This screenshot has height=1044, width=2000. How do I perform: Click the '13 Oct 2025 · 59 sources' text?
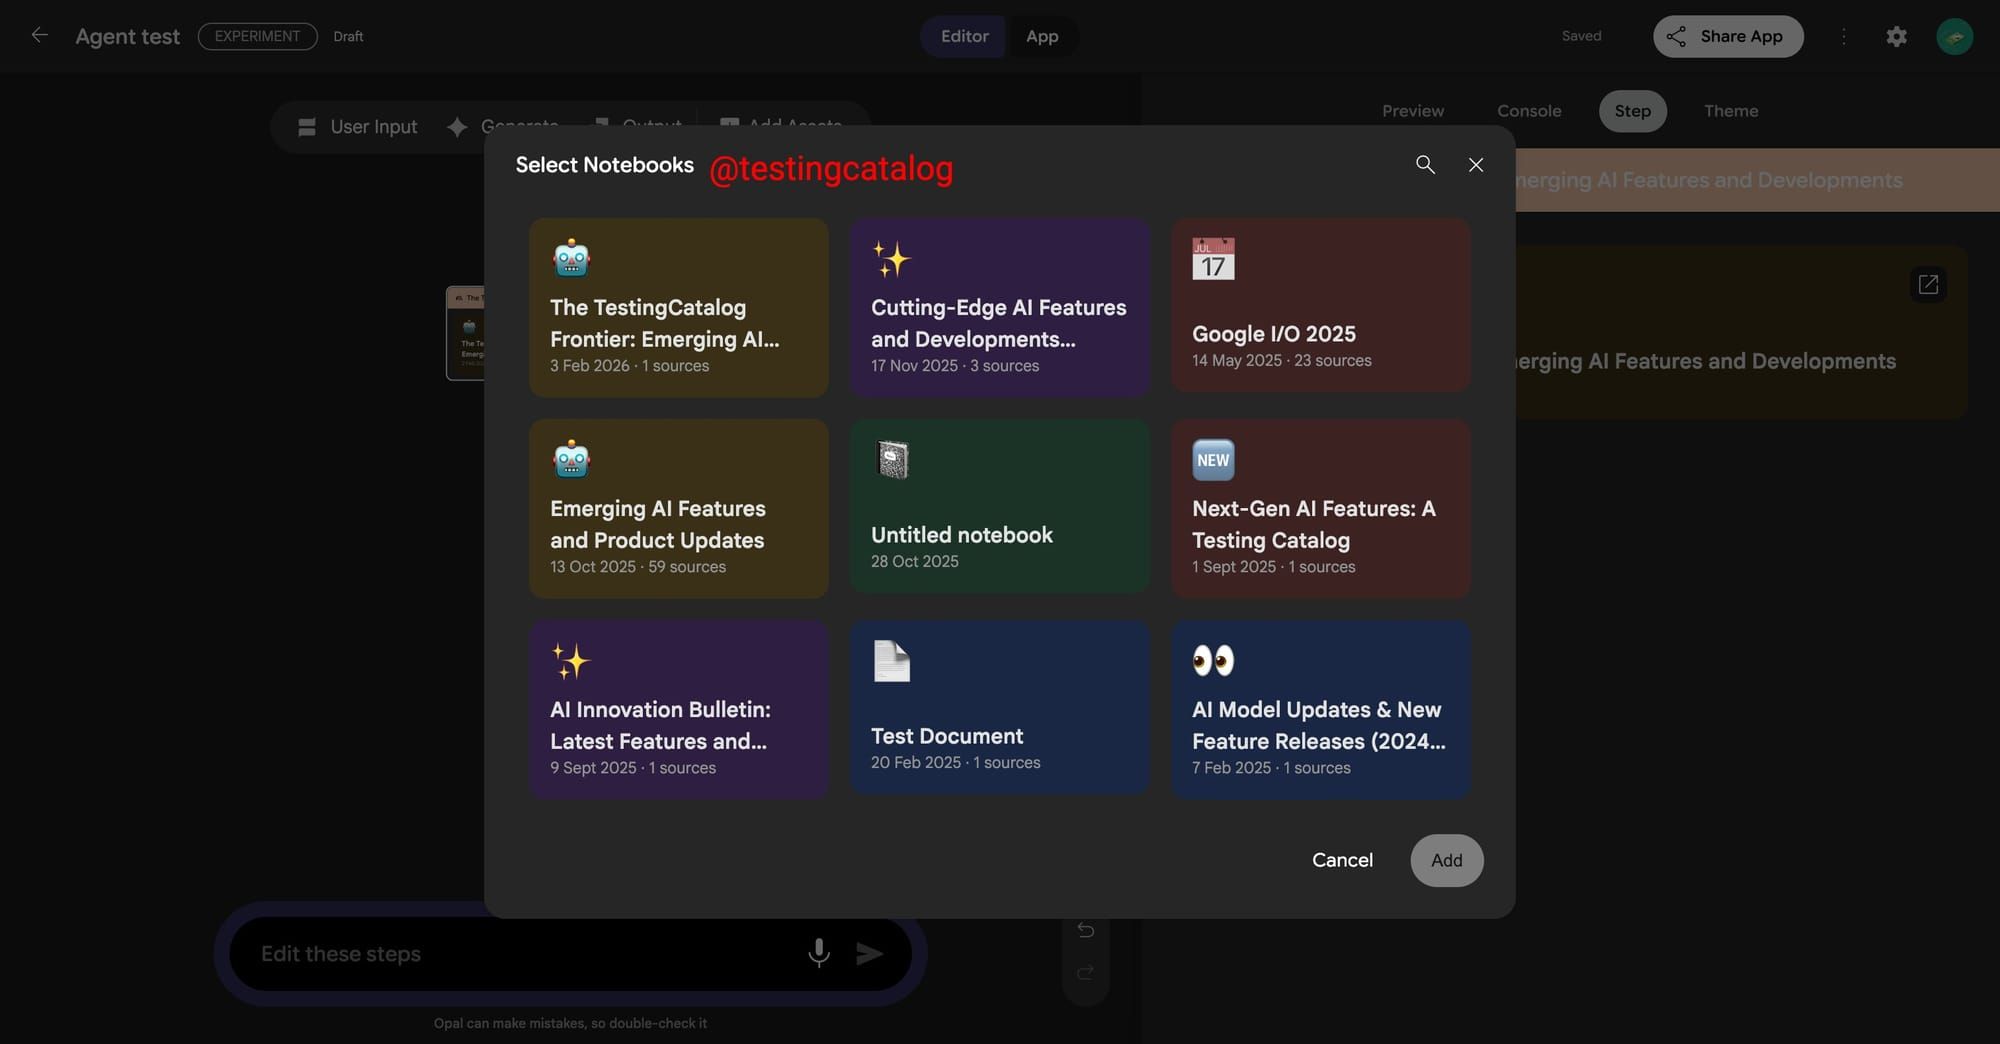pyautogui.click(x=637, y=567)
